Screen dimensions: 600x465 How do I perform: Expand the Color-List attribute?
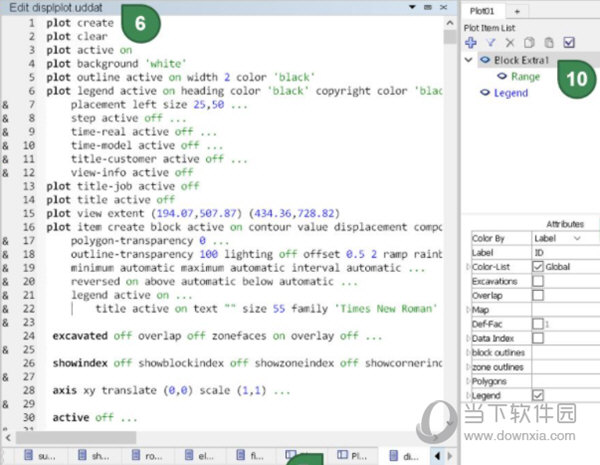click(468, 267)
